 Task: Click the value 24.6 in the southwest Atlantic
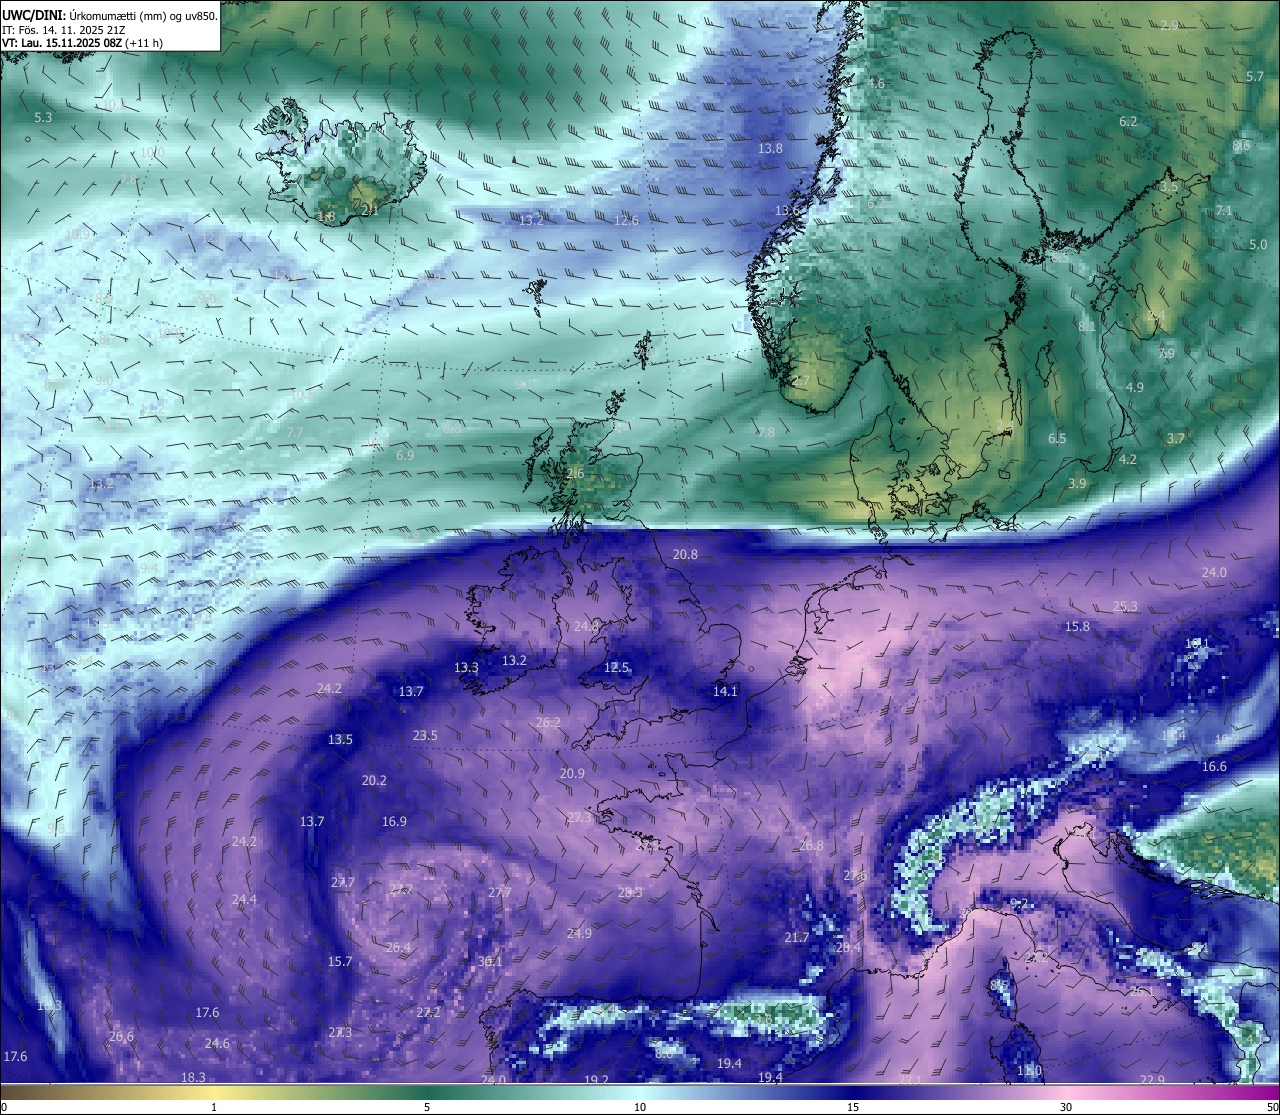point(217,1043)
